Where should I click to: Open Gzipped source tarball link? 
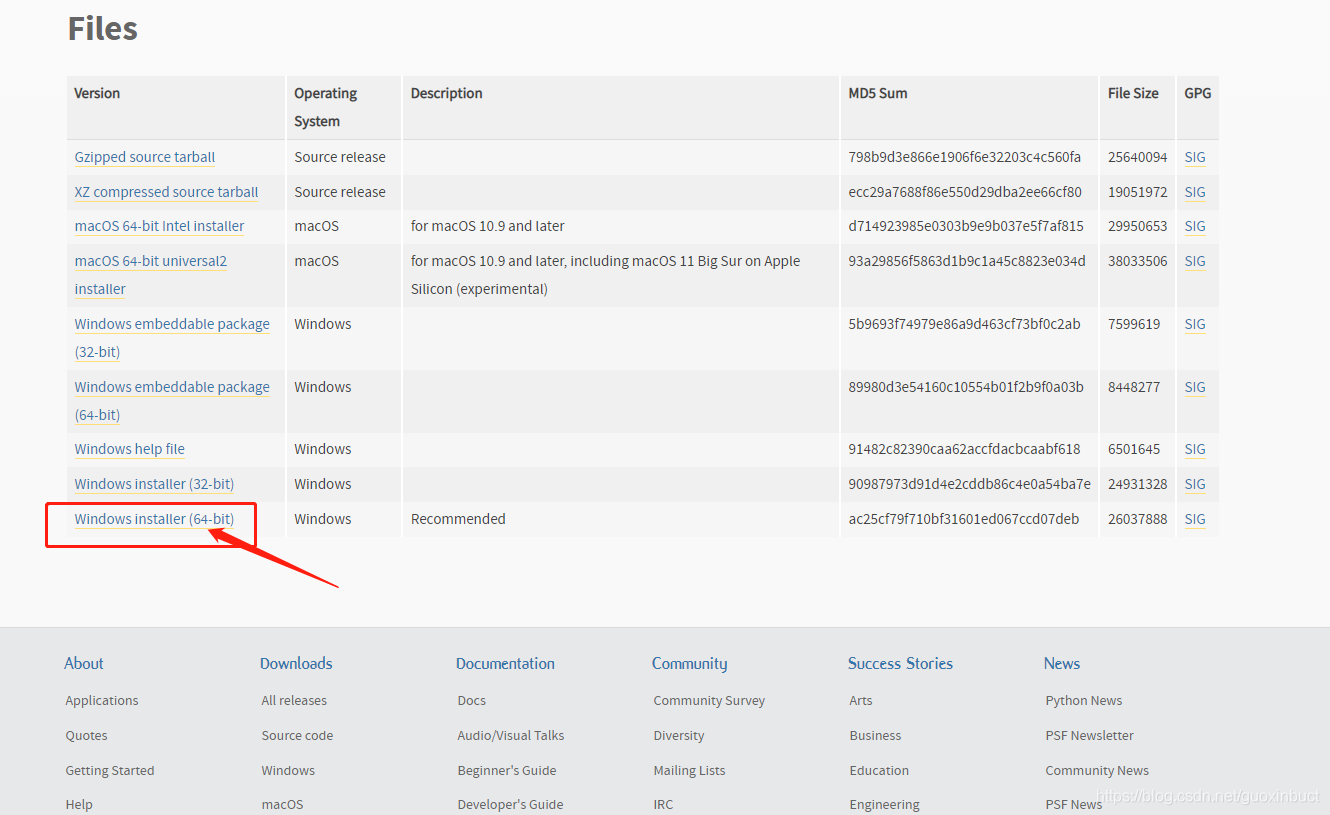(x=145, y=157)
